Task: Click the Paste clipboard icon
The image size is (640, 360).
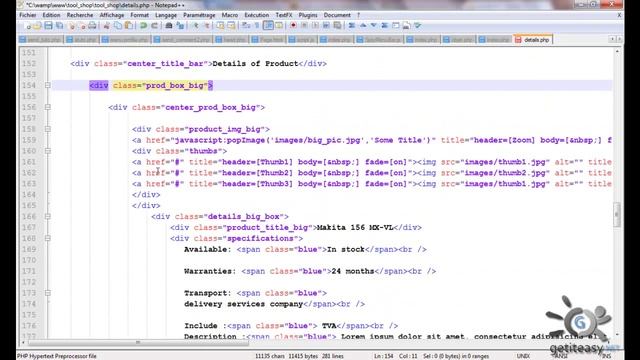Action: pyautogui.click(x=129, y=26)
